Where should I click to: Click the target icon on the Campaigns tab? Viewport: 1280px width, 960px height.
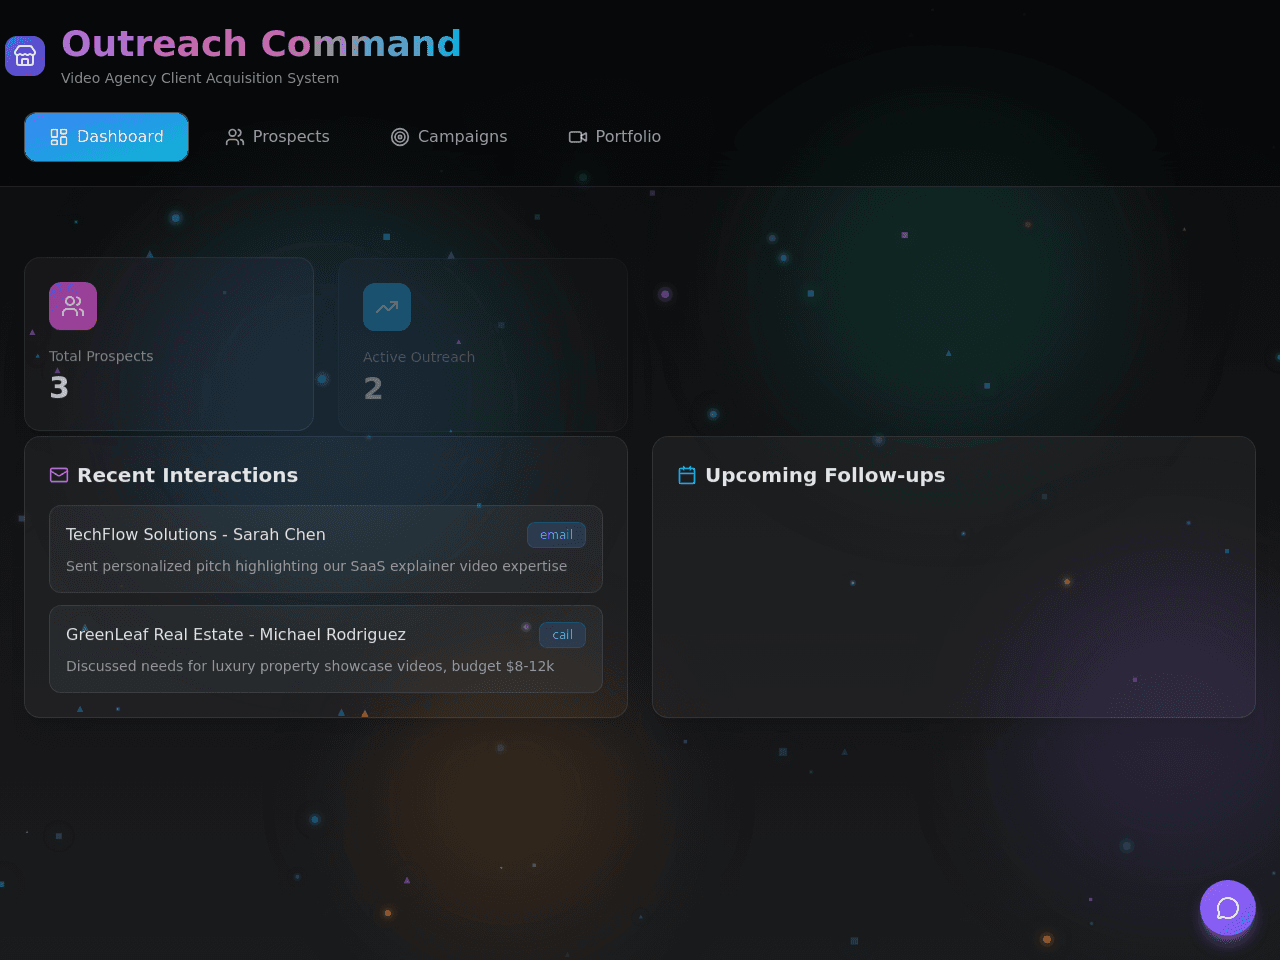(x=400, y=137)
